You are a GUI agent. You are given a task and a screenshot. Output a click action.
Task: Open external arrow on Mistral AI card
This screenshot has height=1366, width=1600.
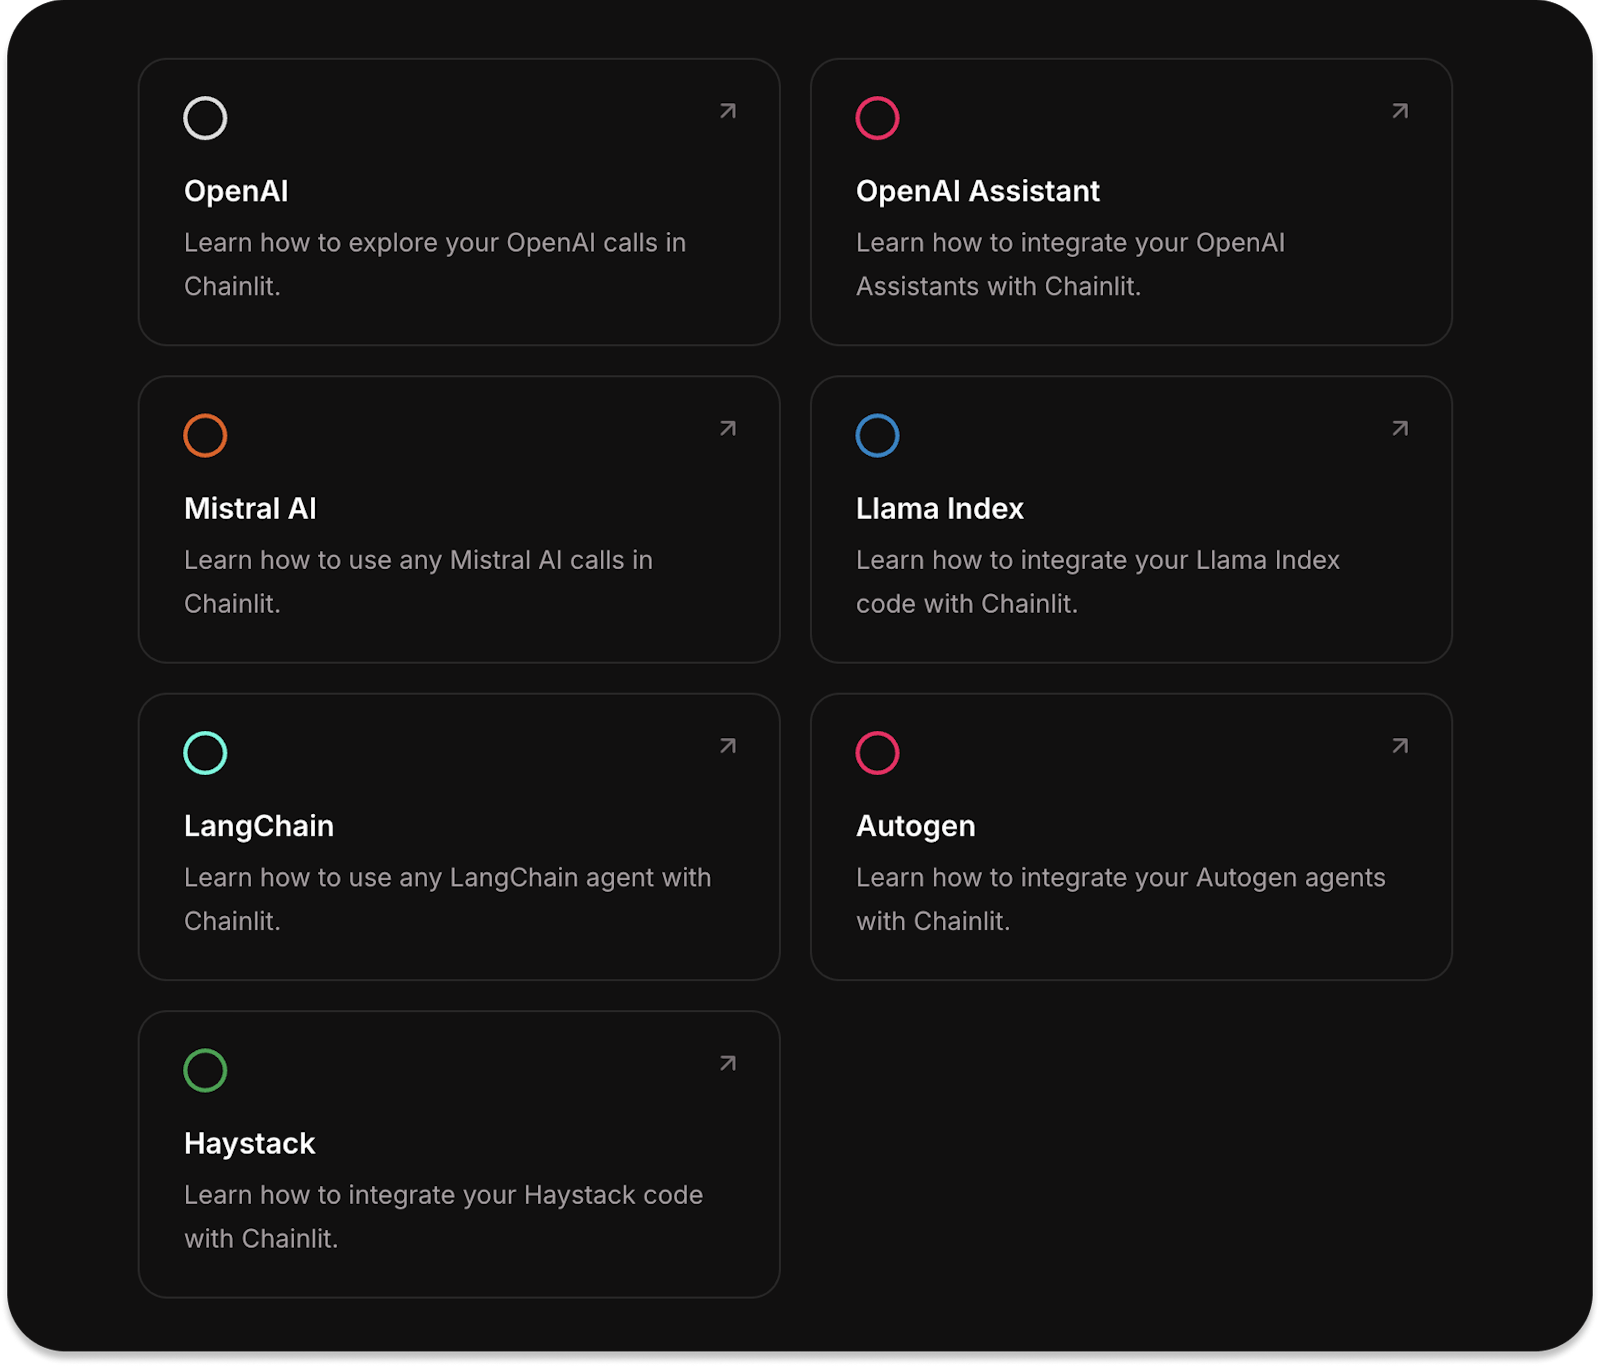pyautogui.click(x=728, y=428)
